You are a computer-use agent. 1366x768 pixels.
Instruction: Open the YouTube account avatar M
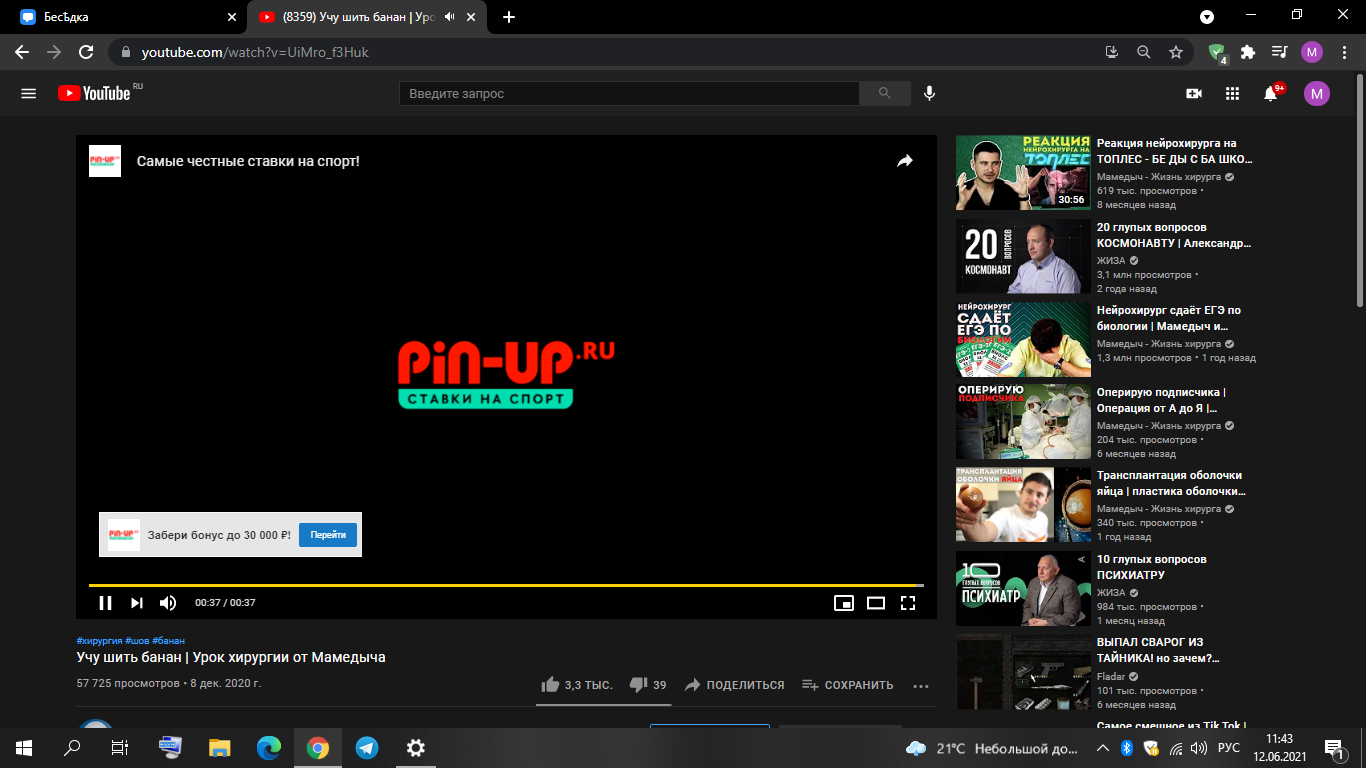(1317, 94)
